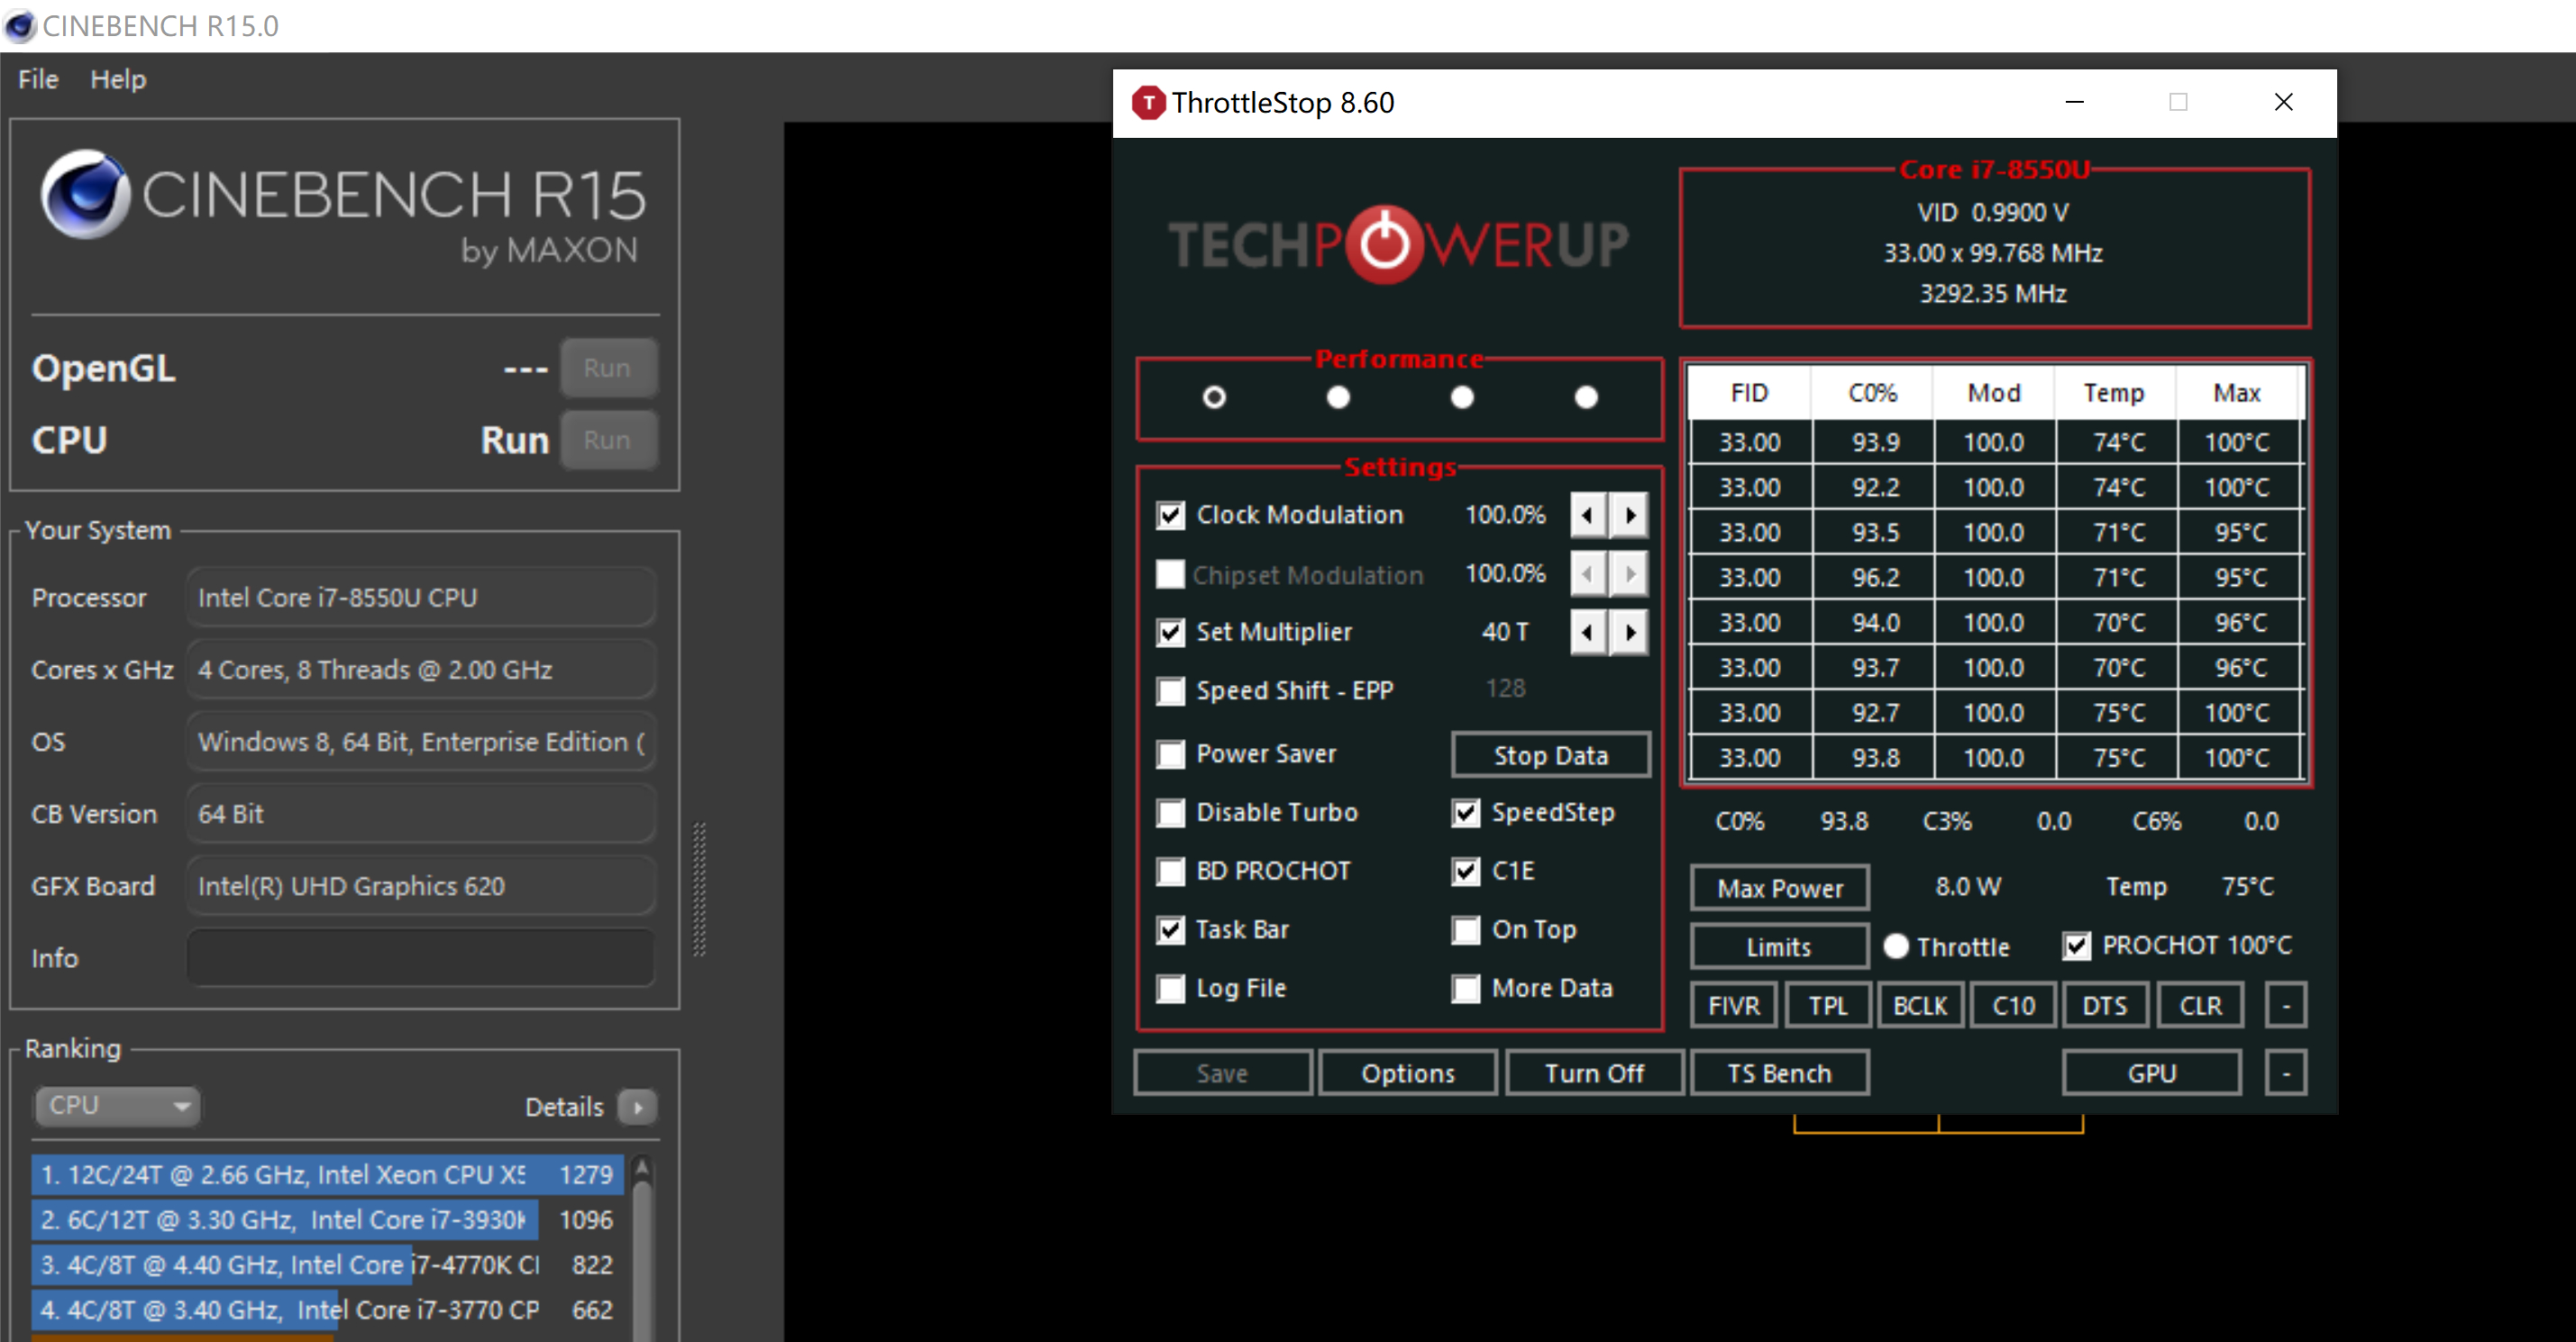This screenshot has width=2576, height=1342.
Task: Increase Set Multiplier with right arrow
Action: (x=1631, y=632)
